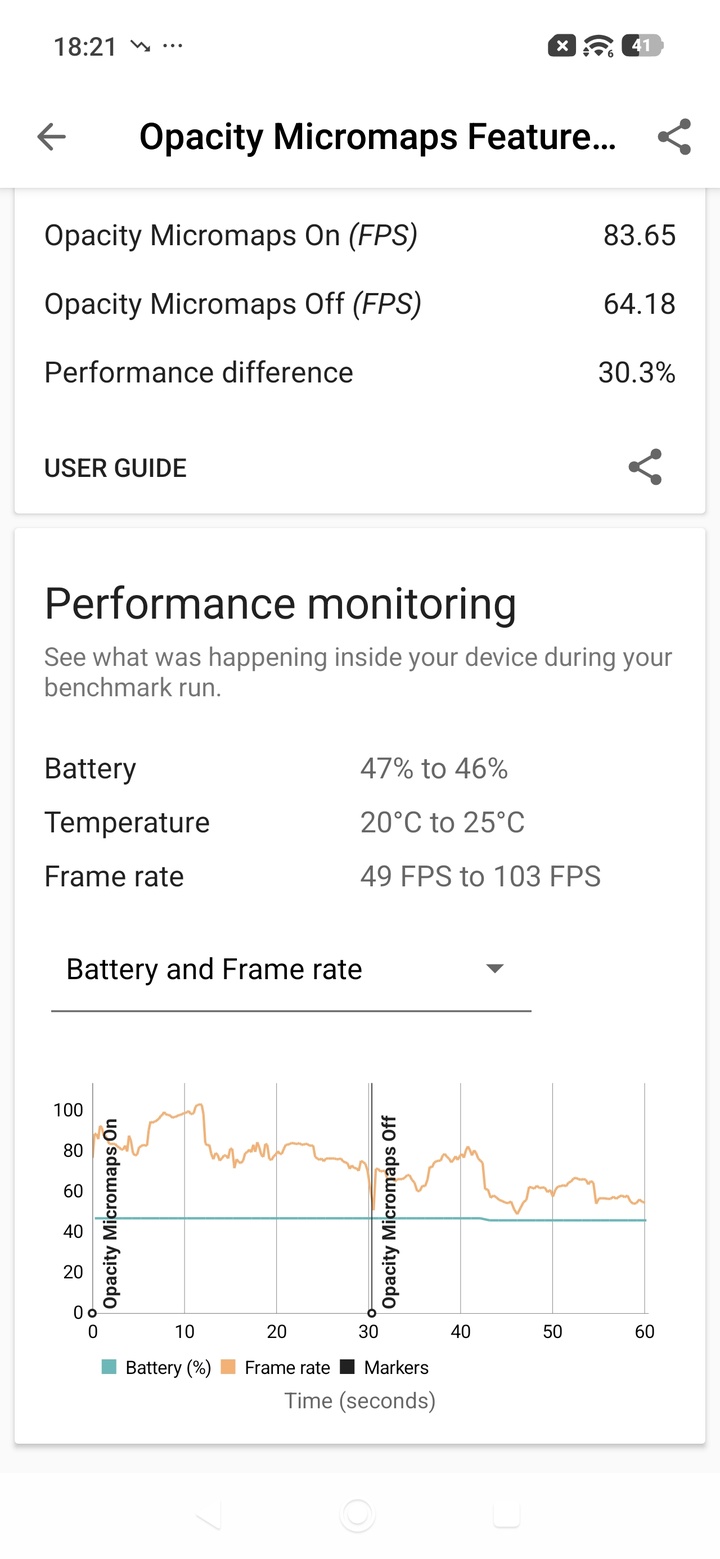The width and height of the screenshot is (720, 1559).
Task: Tap the Performance difference value 30.3%
Action: click(x=636, y=373)
